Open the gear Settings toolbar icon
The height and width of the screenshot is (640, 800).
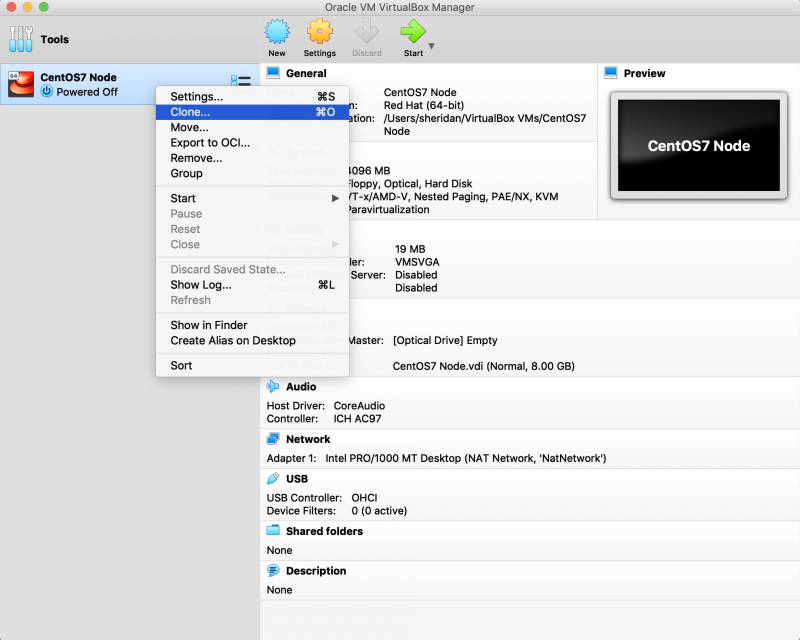click(x=320, y=32)
